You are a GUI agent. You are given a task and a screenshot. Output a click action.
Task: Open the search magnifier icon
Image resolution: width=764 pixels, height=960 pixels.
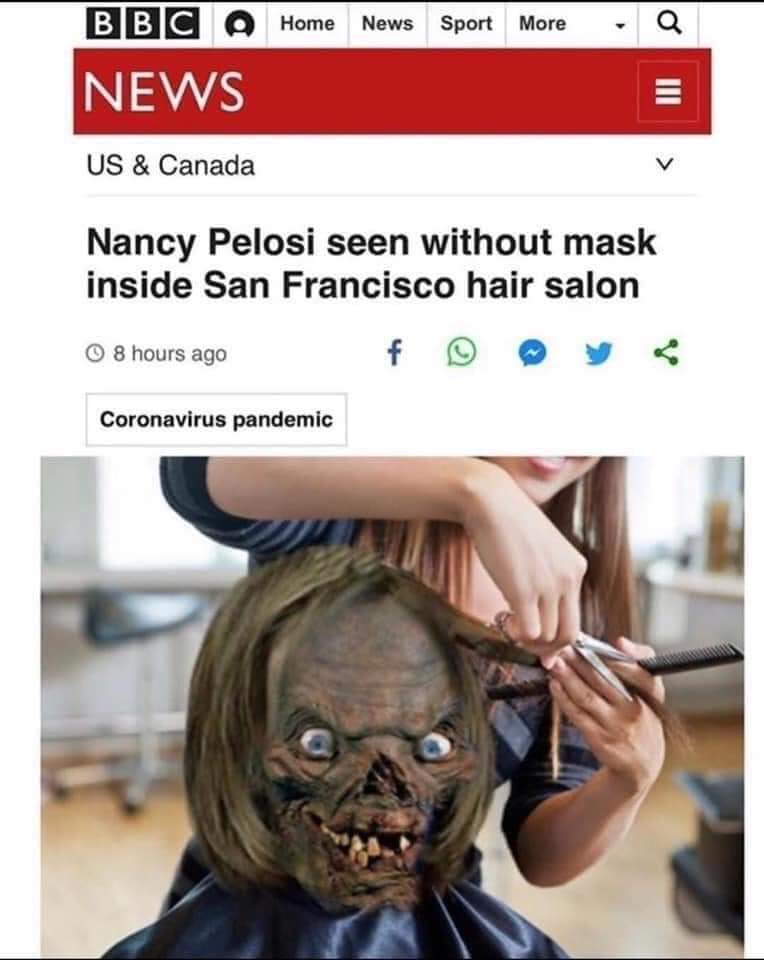(x=668, y=23)
